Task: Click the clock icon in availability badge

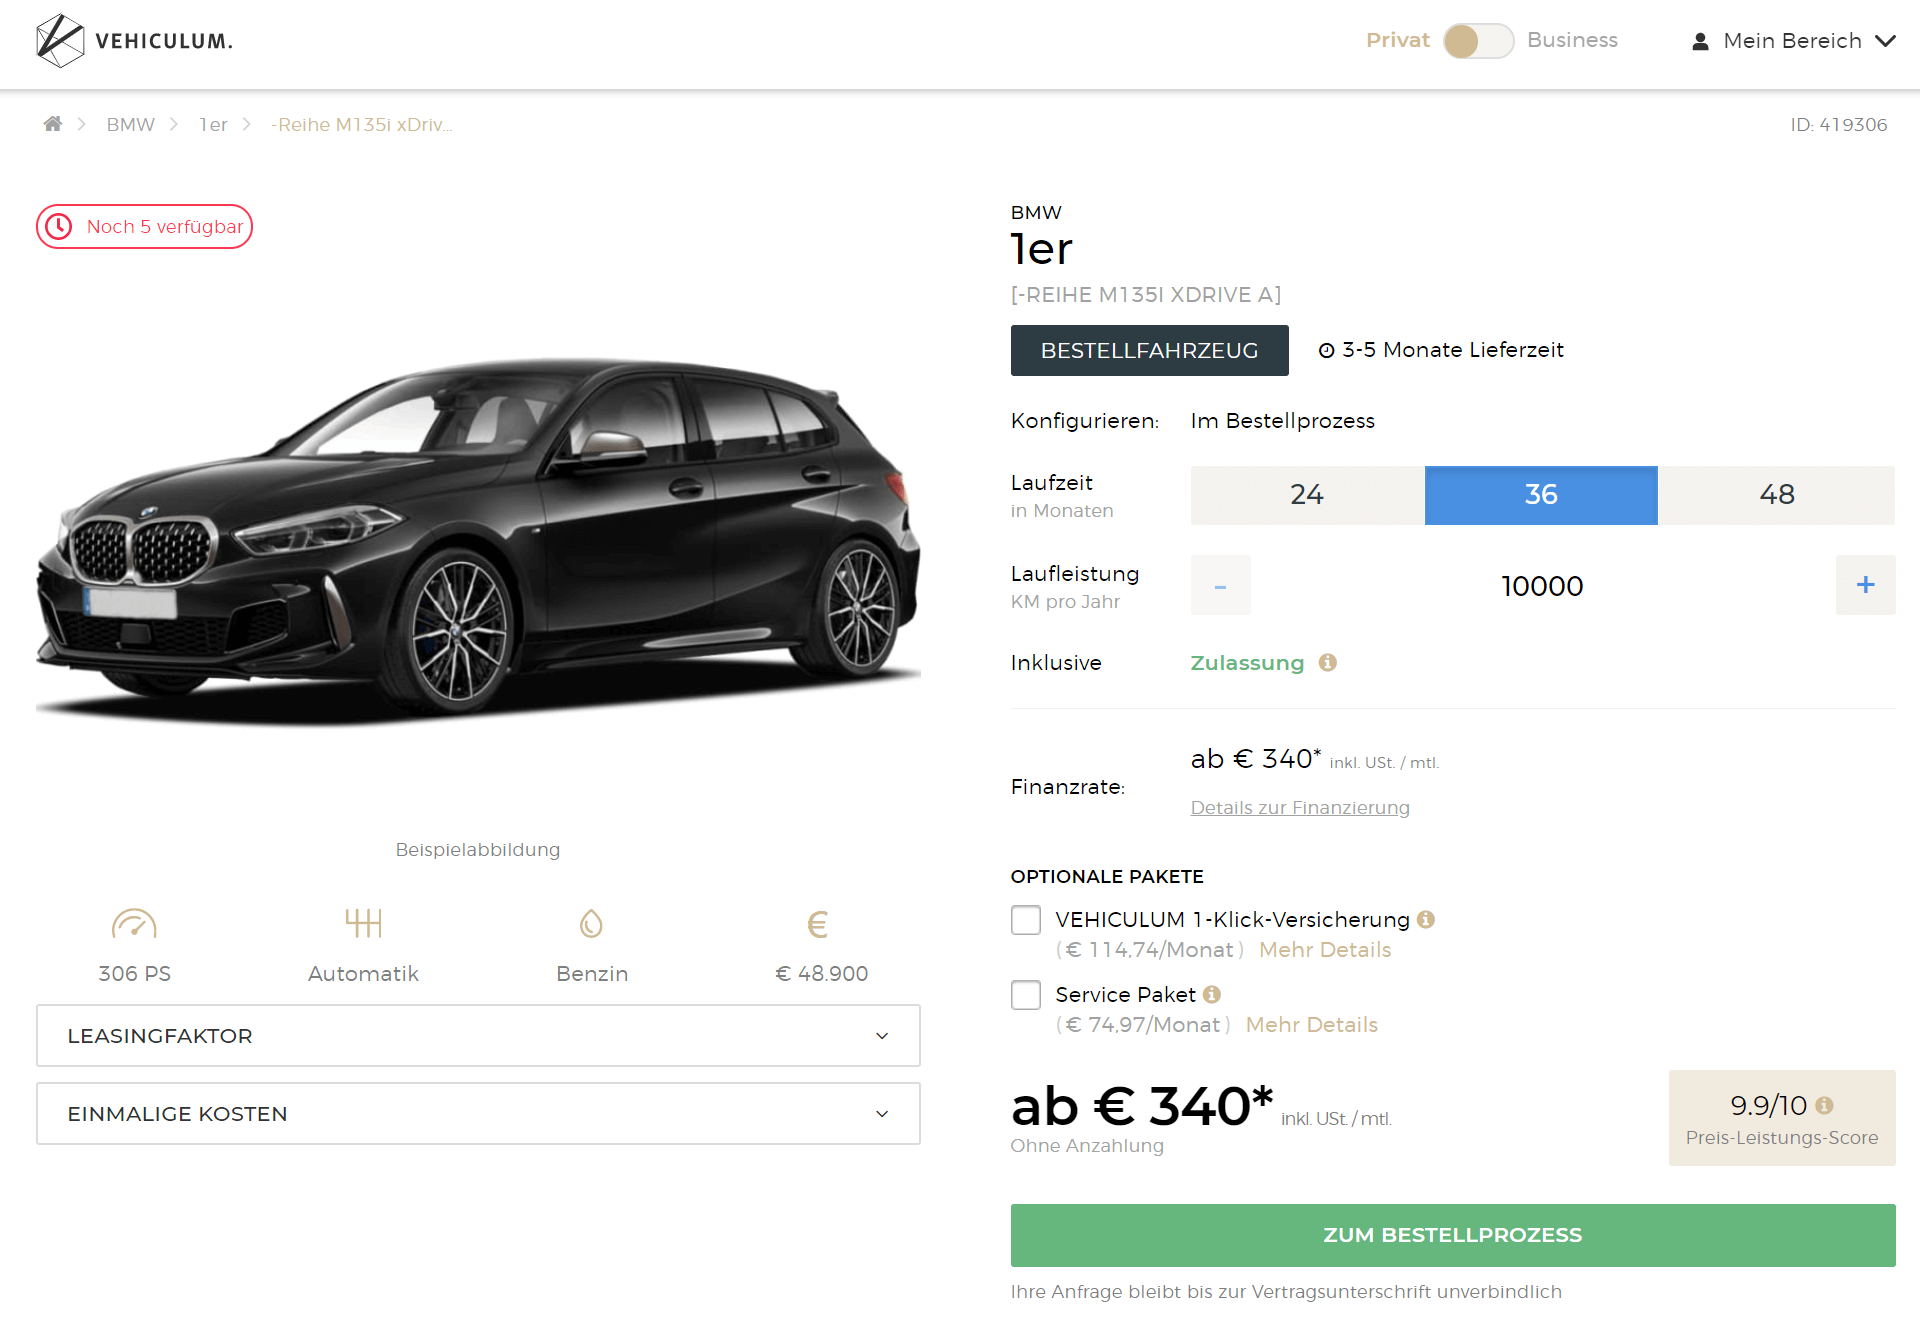Action: [60, 227]
